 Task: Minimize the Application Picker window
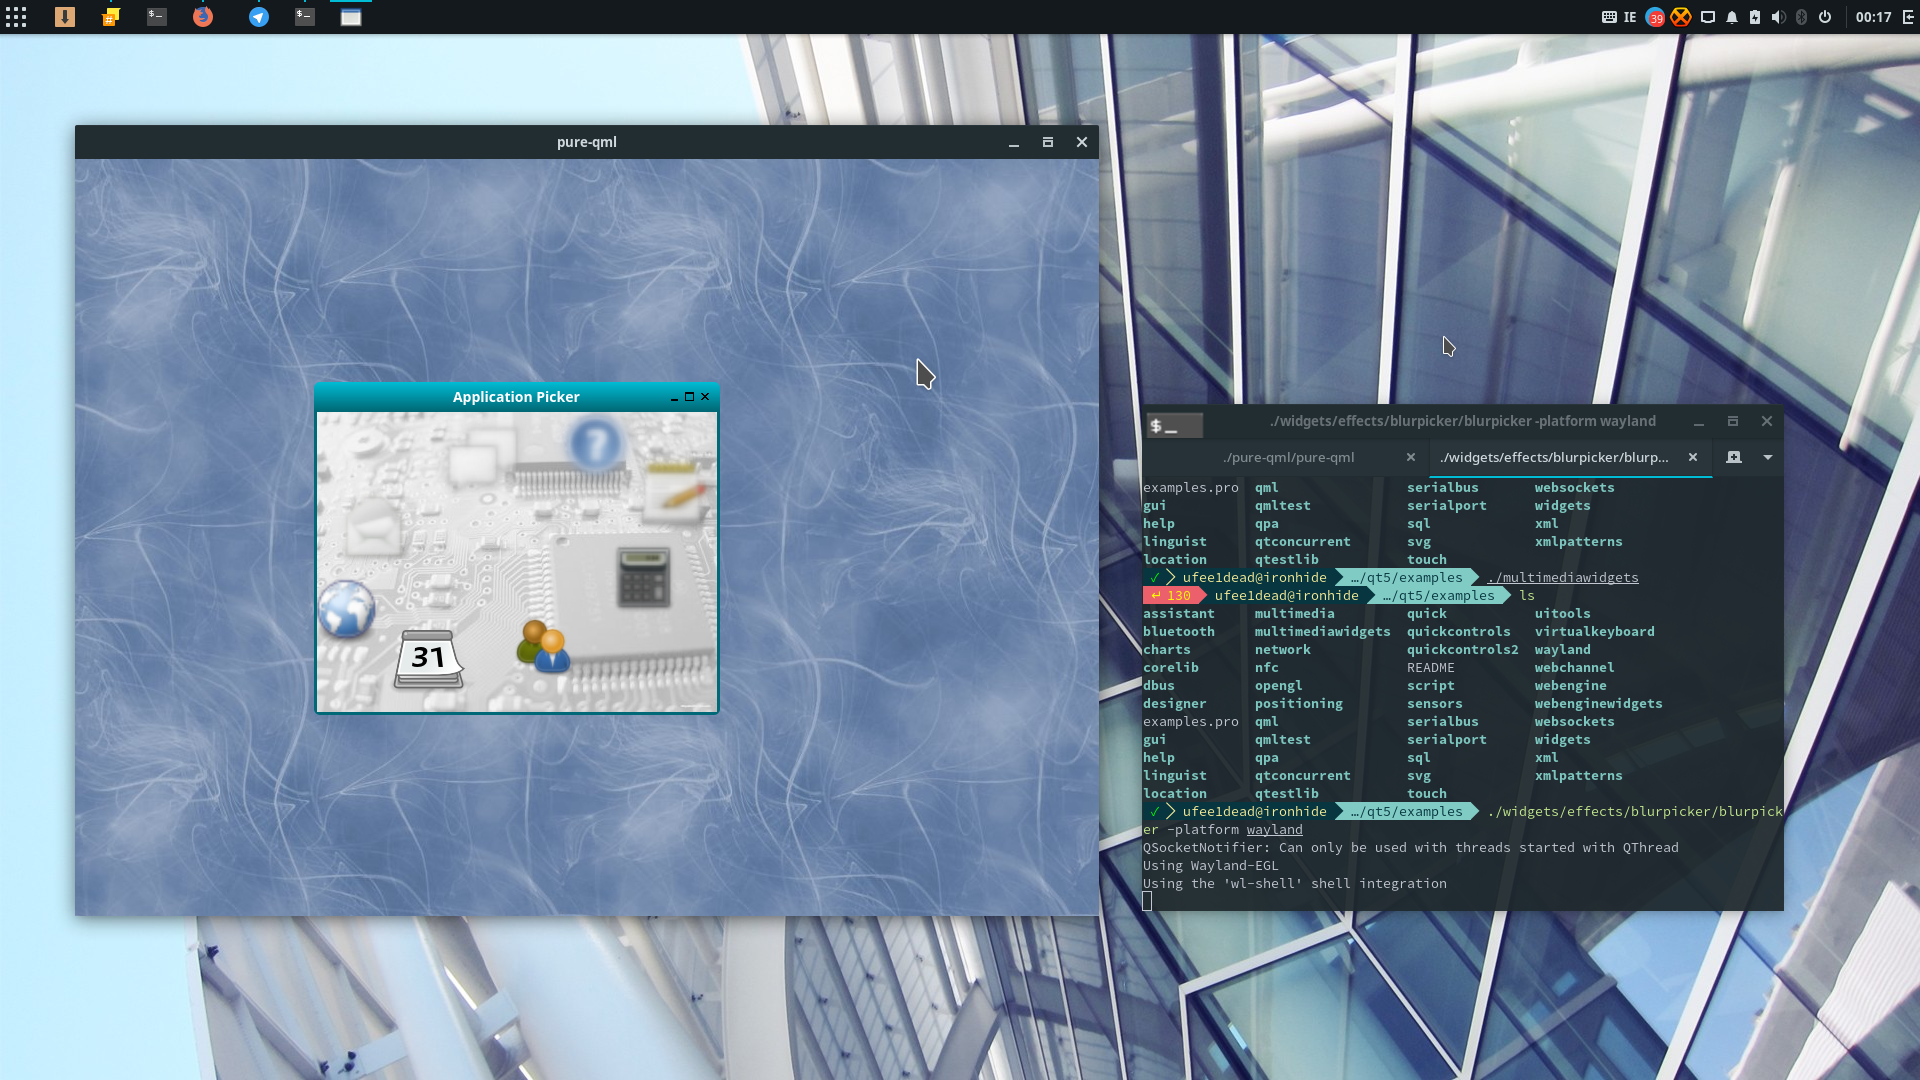pyautogui.click(x=674, y=397)
